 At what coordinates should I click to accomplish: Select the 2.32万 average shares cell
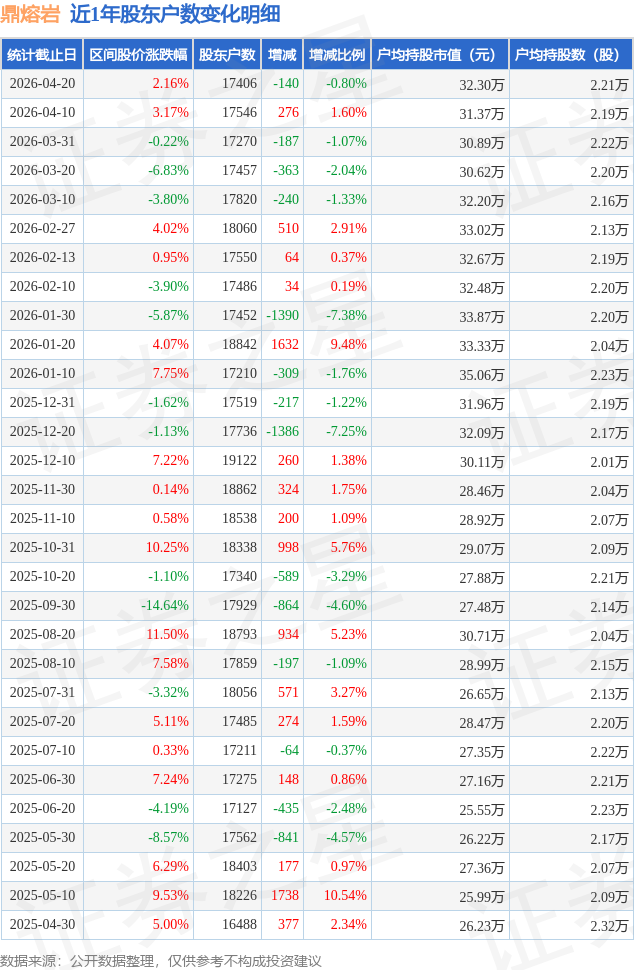point(608,926)
